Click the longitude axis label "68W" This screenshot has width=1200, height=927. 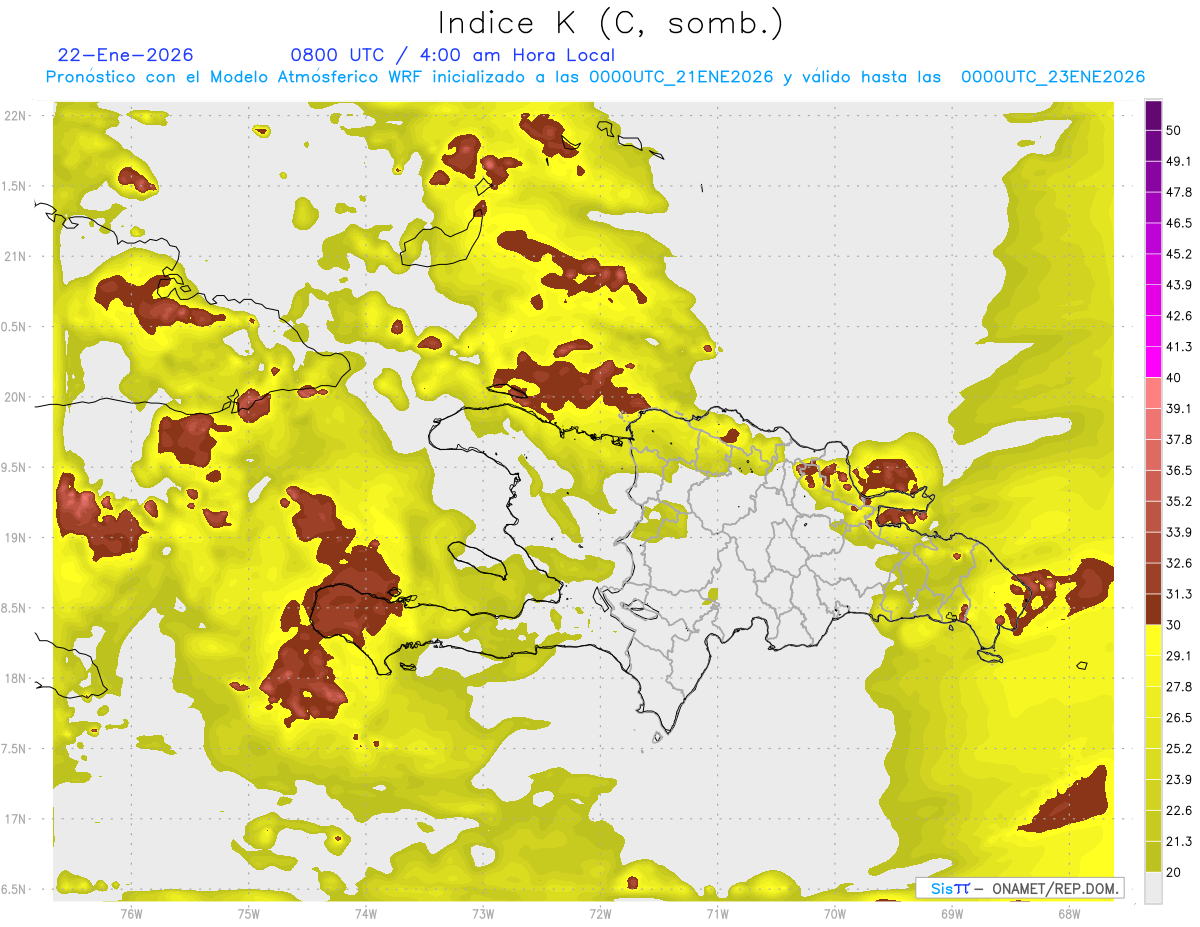(1069, 913)
